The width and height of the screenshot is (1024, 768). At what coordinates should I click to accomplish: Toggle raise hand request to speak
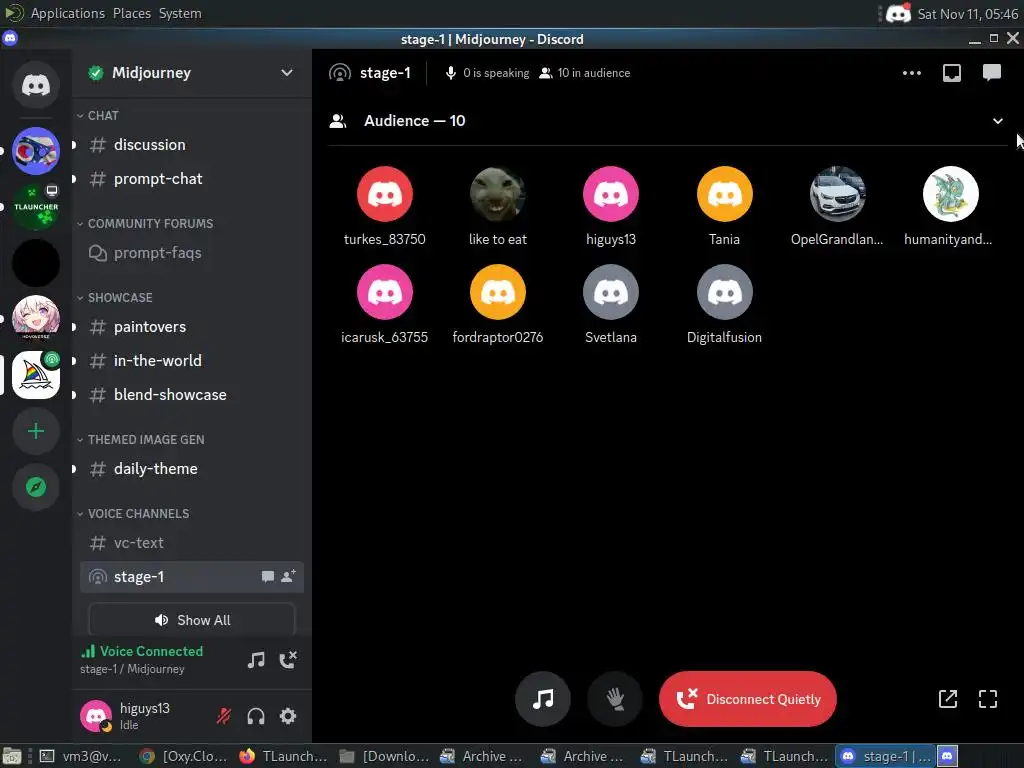click(615, 699)
